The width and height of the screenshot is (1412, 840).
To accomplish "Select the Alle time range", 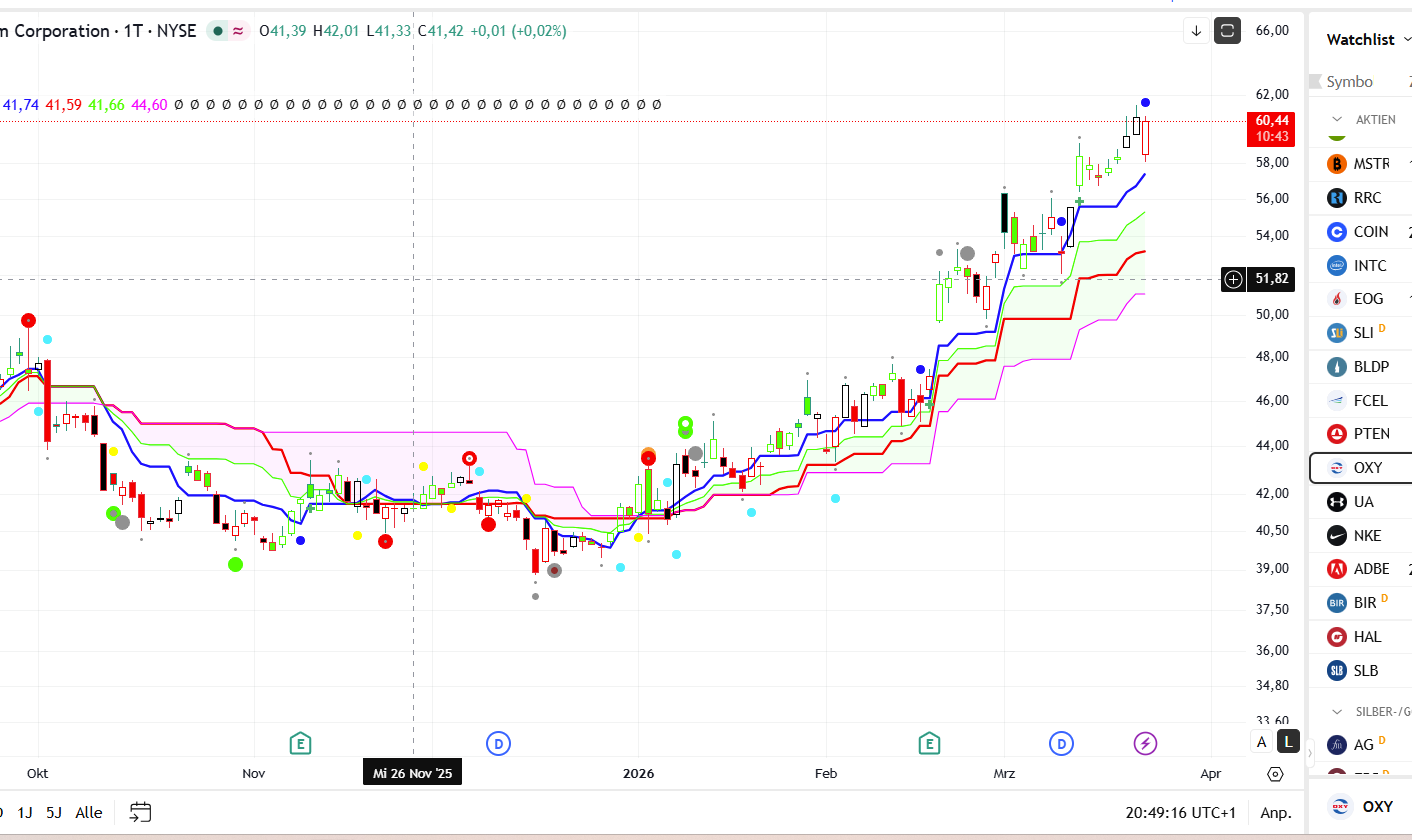I will pyautogui.click(x=89, y=812).
